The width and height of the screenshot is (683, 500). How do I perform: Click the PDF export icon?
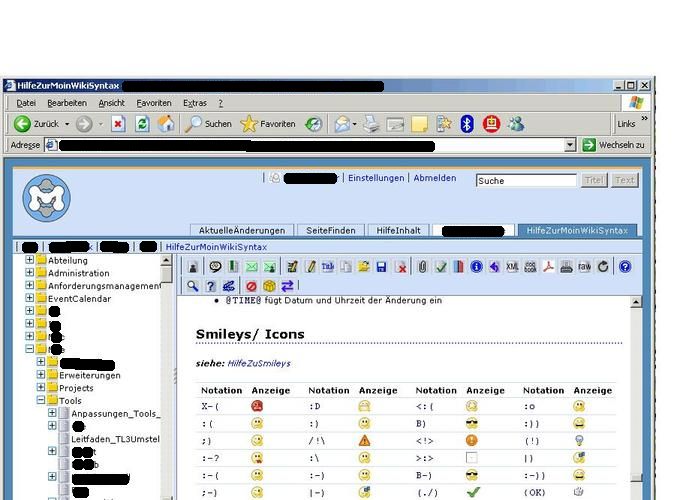tap(548, 267)
